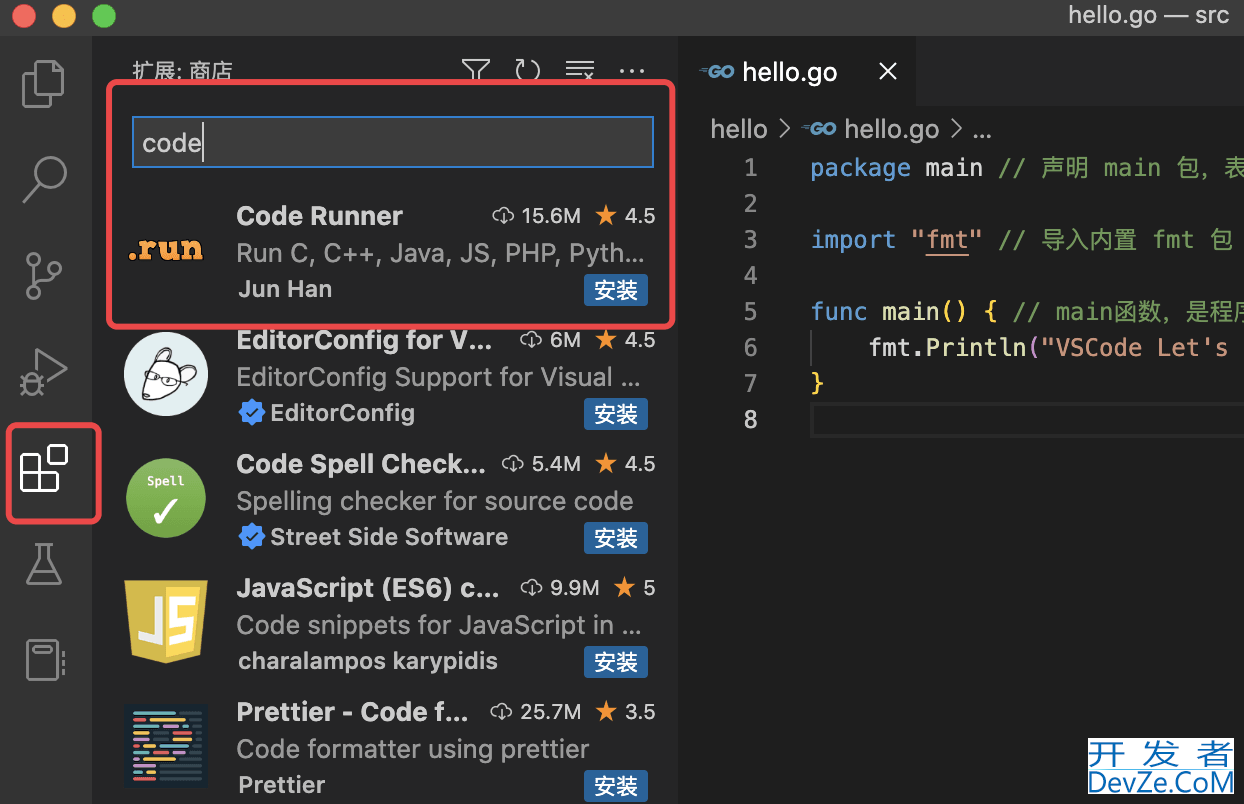Close the hello.go tab
The width and height of the screenshot is (1244, 804).
tap(888, 71)
